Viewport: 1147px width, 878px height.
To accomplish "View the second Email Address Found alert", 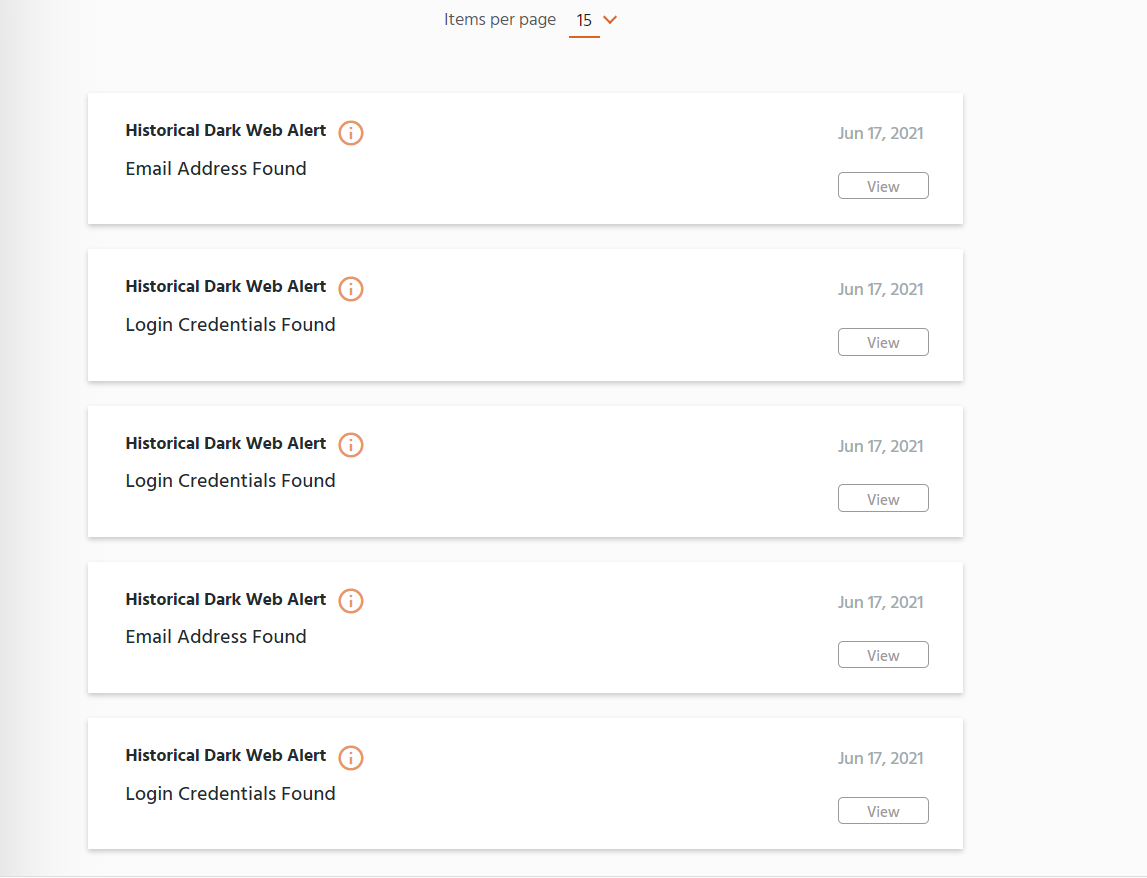I will [883, 655].
